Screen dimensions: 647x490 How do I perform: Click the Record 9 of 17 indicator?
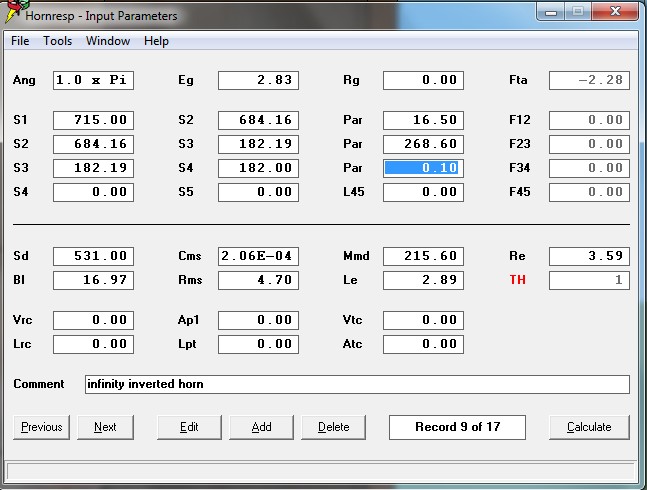(x=457, y=427)
